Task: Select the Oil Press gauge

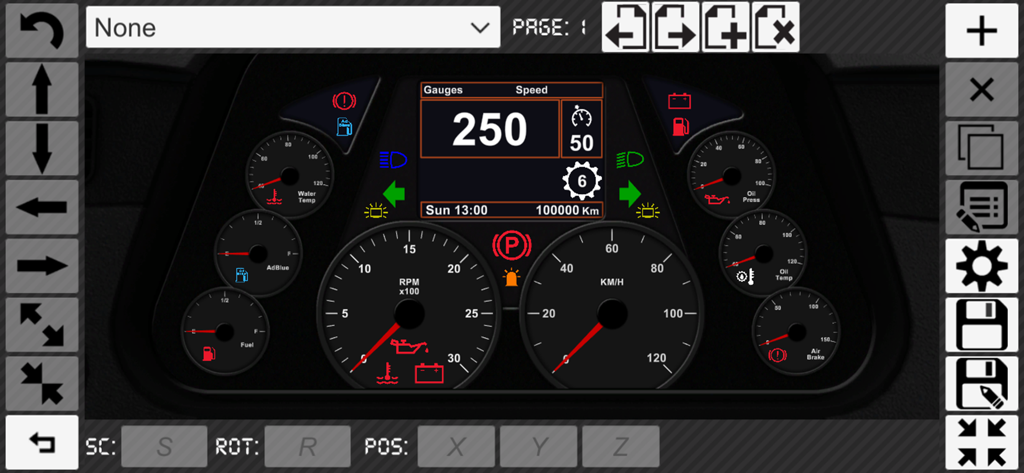Action: coord(731,174)
